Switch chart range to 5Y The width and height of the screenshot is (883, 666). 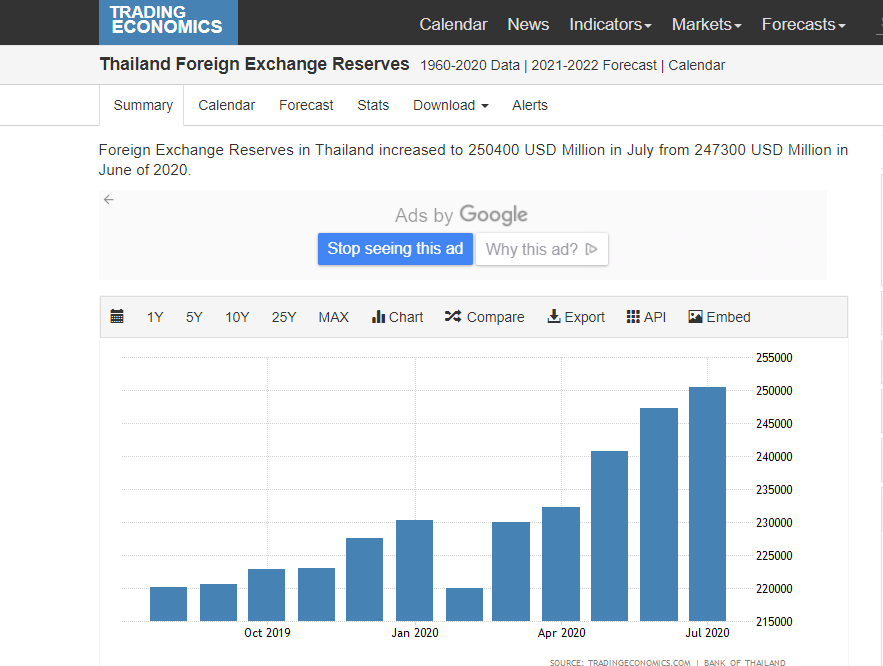(x=194, y=317)
